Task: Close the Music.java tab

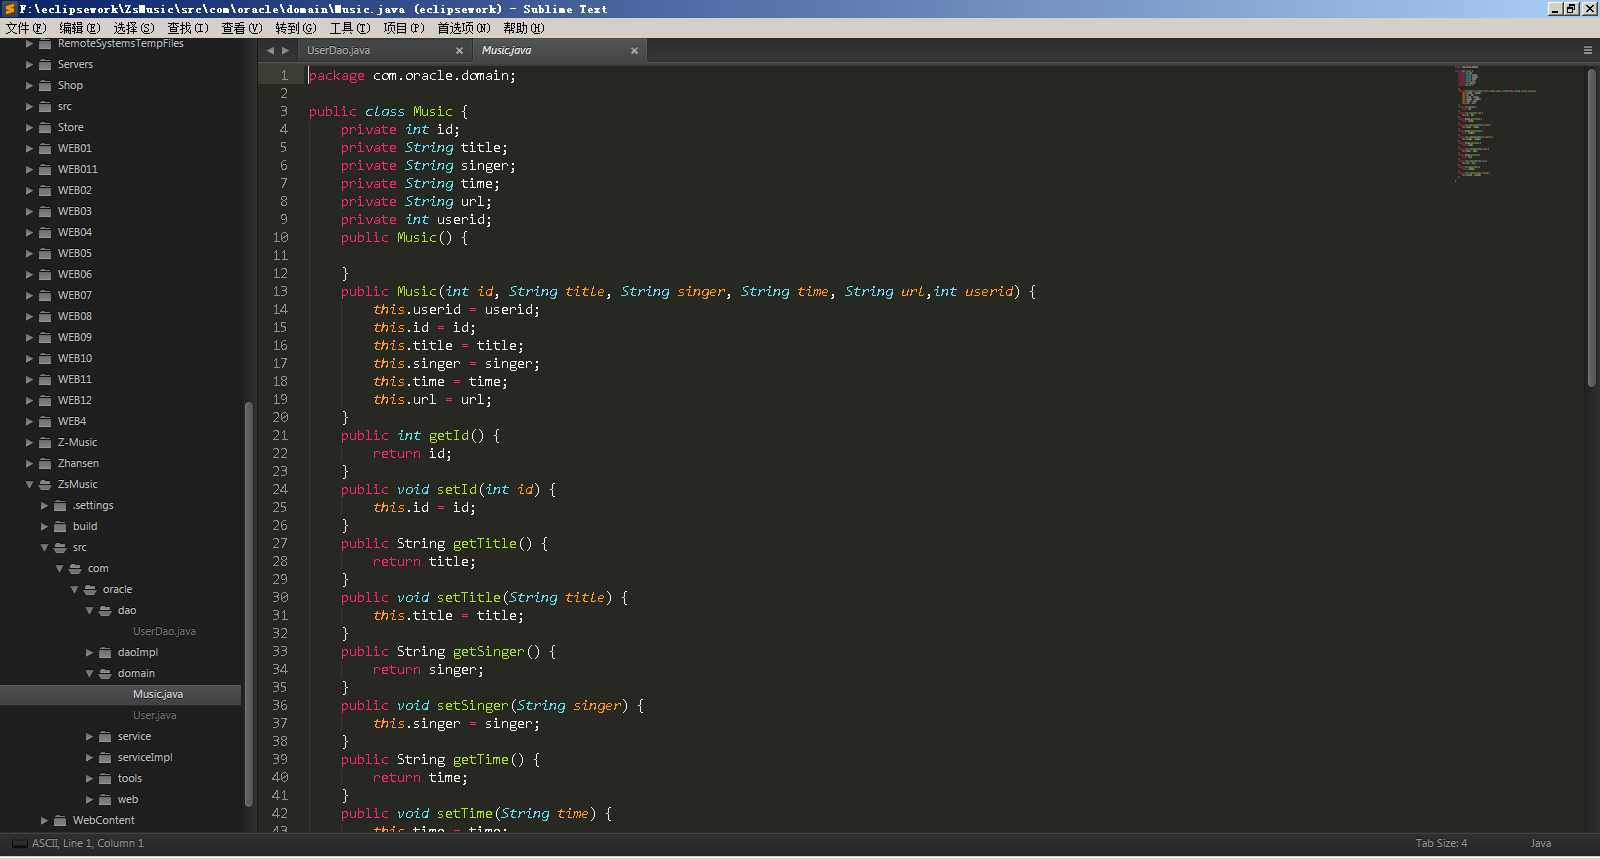Action: (634, 51)
